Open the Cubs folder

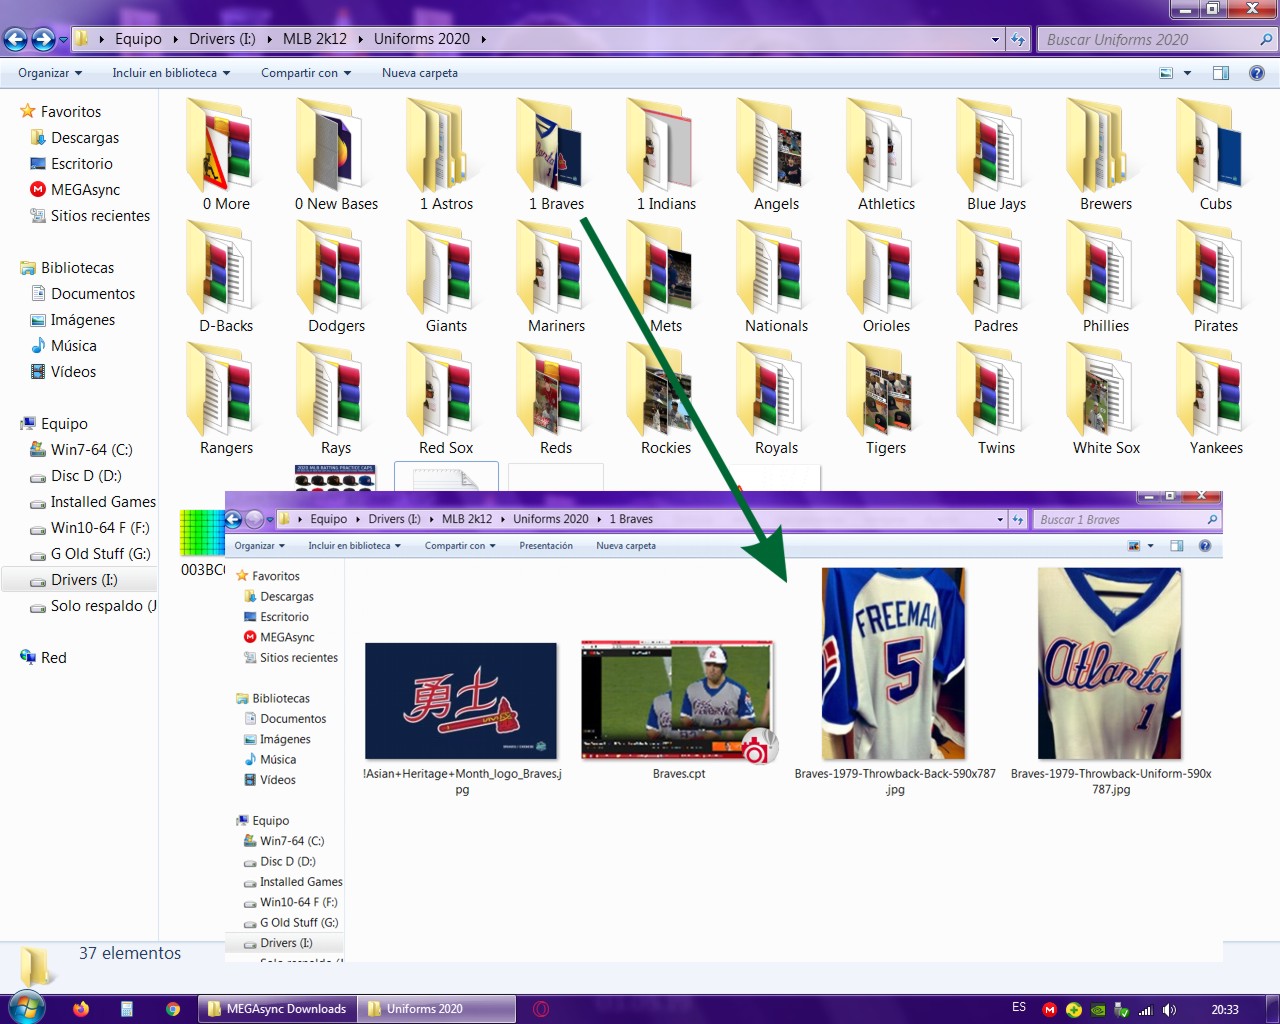[x=1216, y=153]
